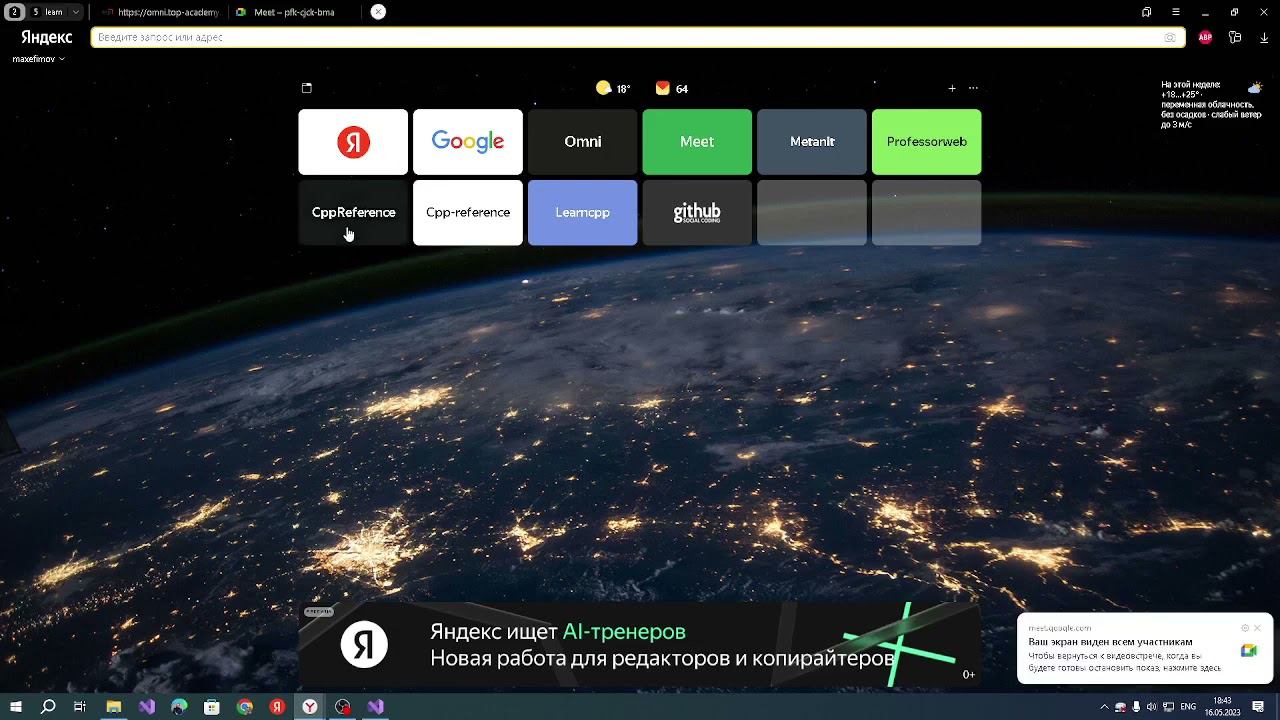
Task: Open the browser hamburger menu
Action: coord(1176,12)
